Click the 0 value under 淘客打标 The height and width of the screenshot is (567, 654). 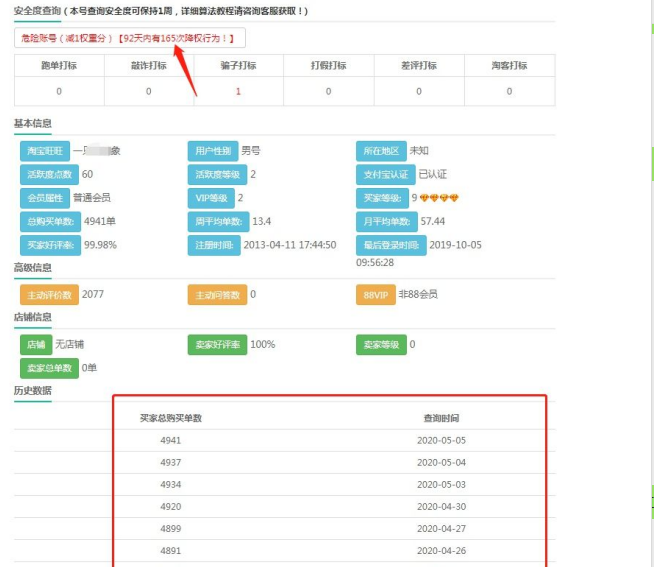coord(509,91)
